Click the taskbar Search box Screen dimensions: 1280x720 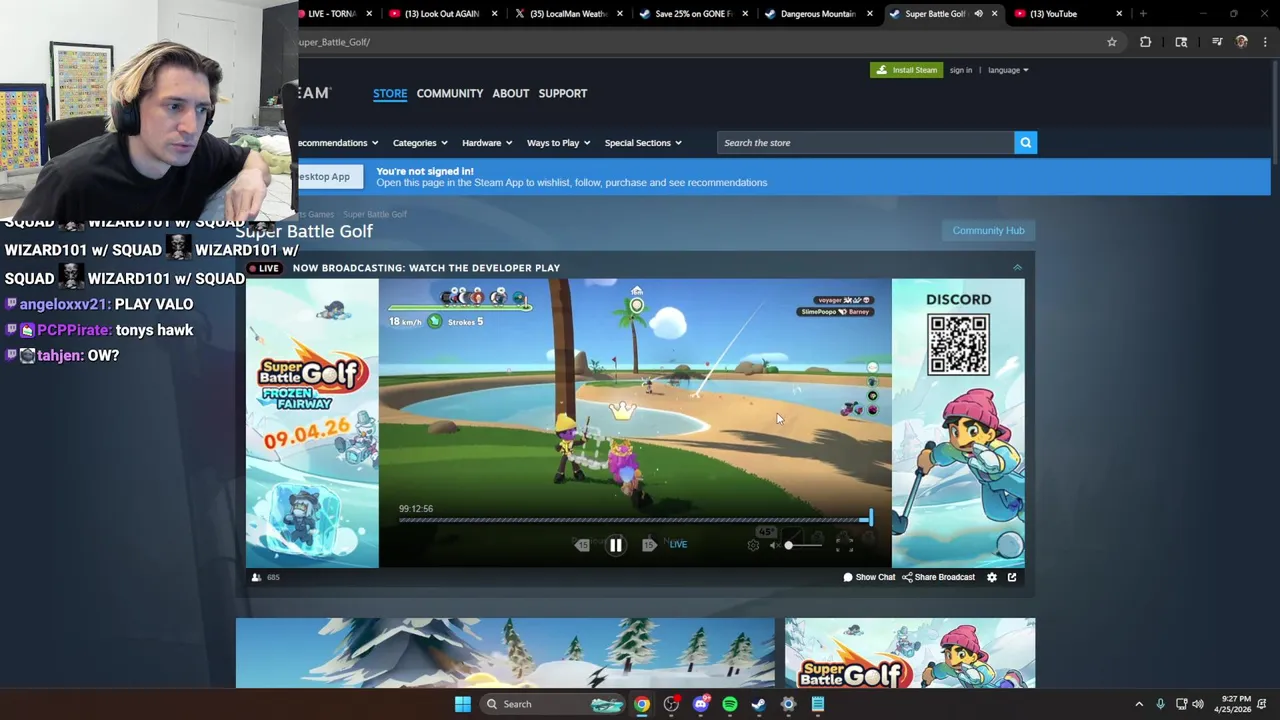[553, 704]
